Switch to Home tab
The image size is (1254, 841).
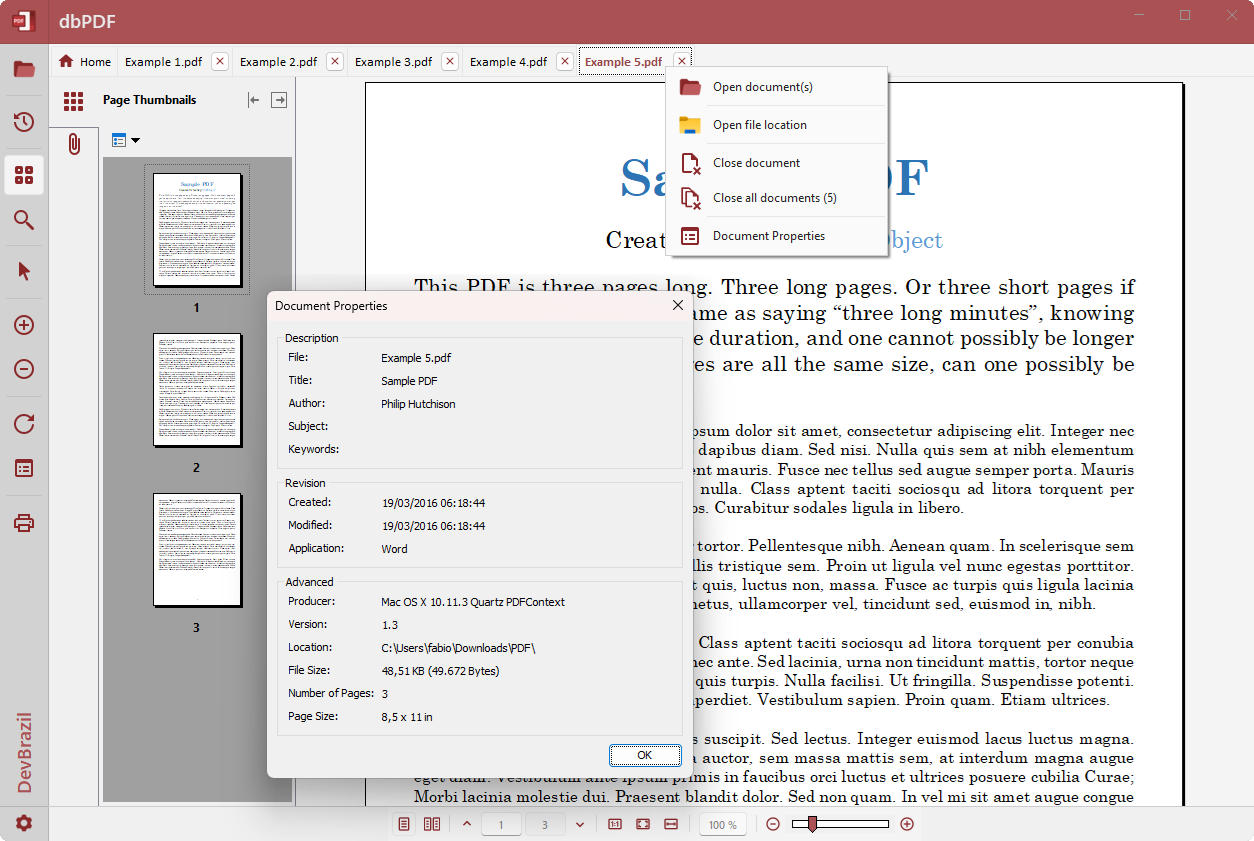click(x=85, y=61)
